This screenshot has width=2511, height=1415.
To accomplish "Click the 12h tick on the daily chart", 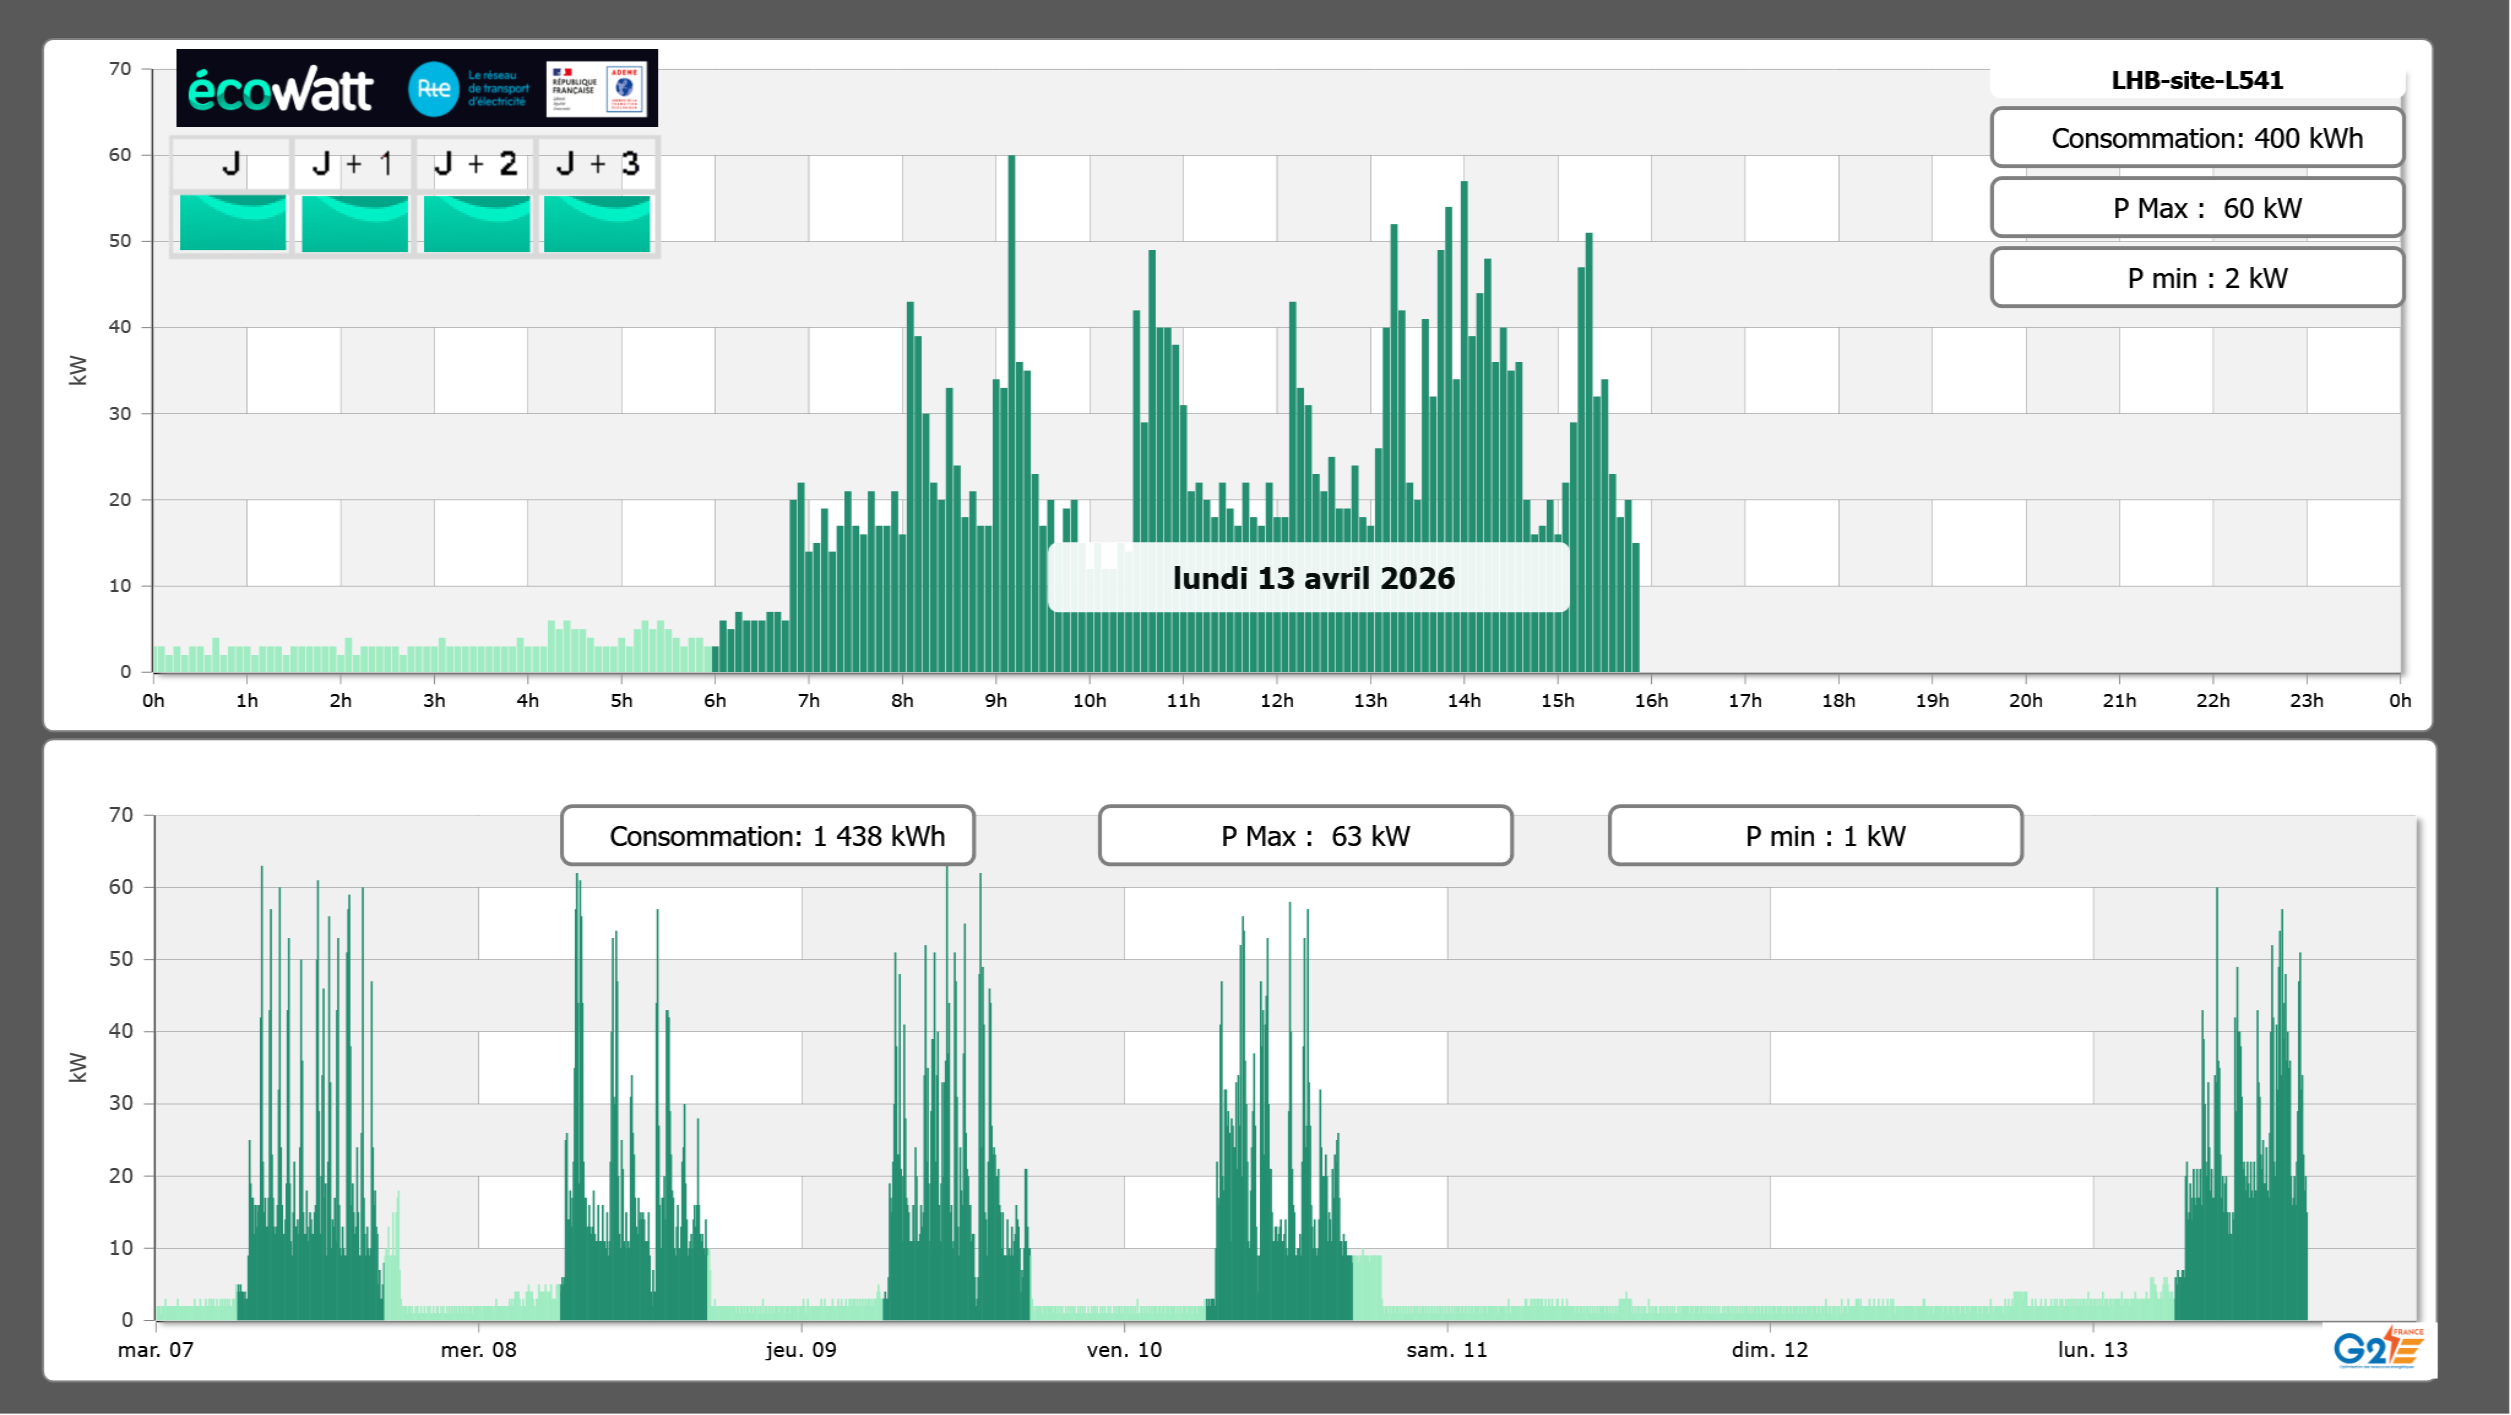I will coord(1276,701).
